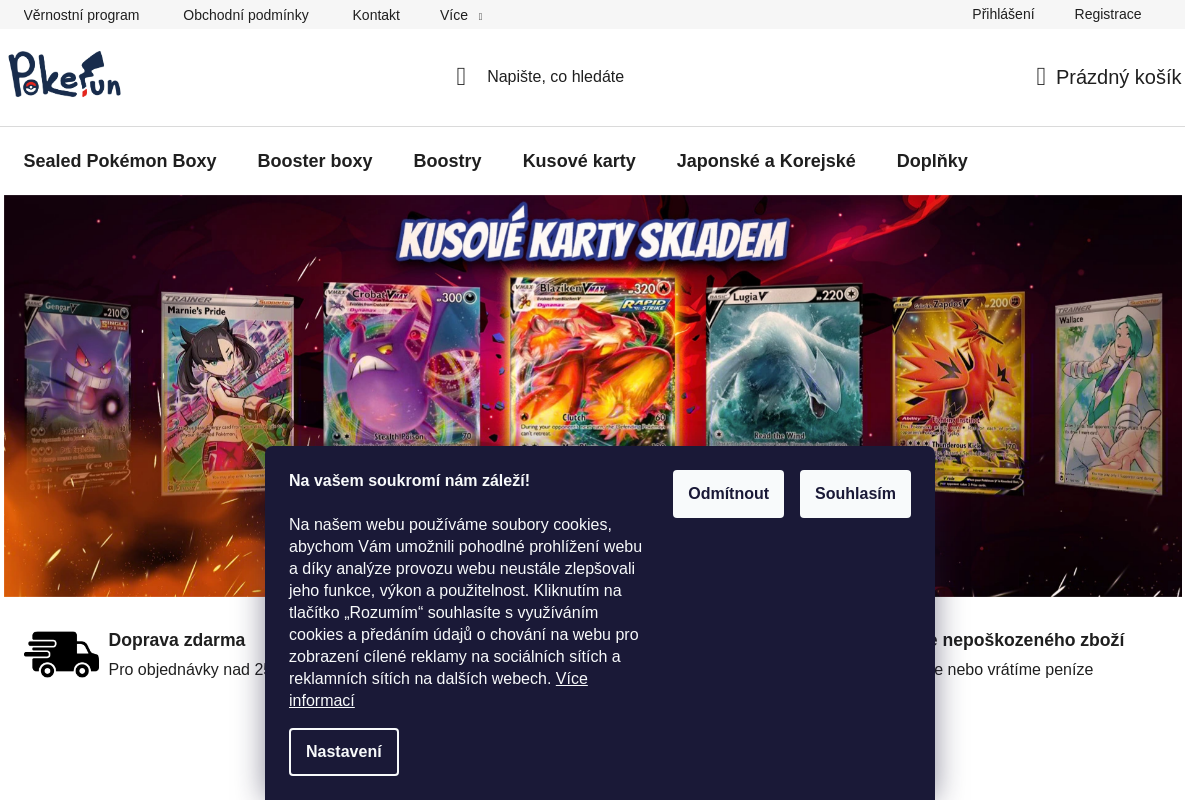Open Věrnostní program page
The height and width of the screenshot is (800, 1200).
coord(82,15)
